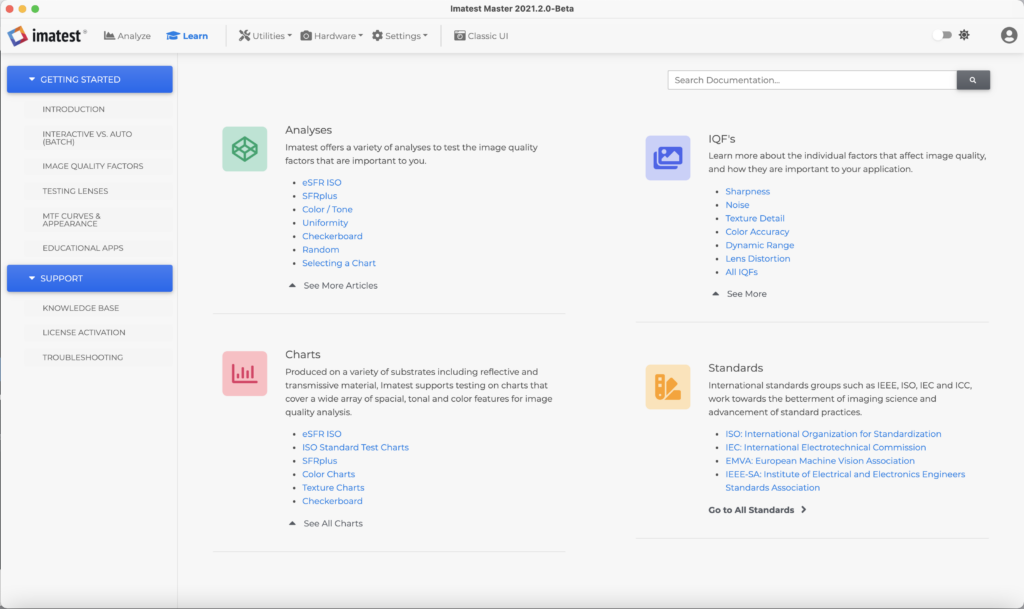Focus the Search Documentation field
This screenshot has width=1024, height=609.
pos(812,80)
